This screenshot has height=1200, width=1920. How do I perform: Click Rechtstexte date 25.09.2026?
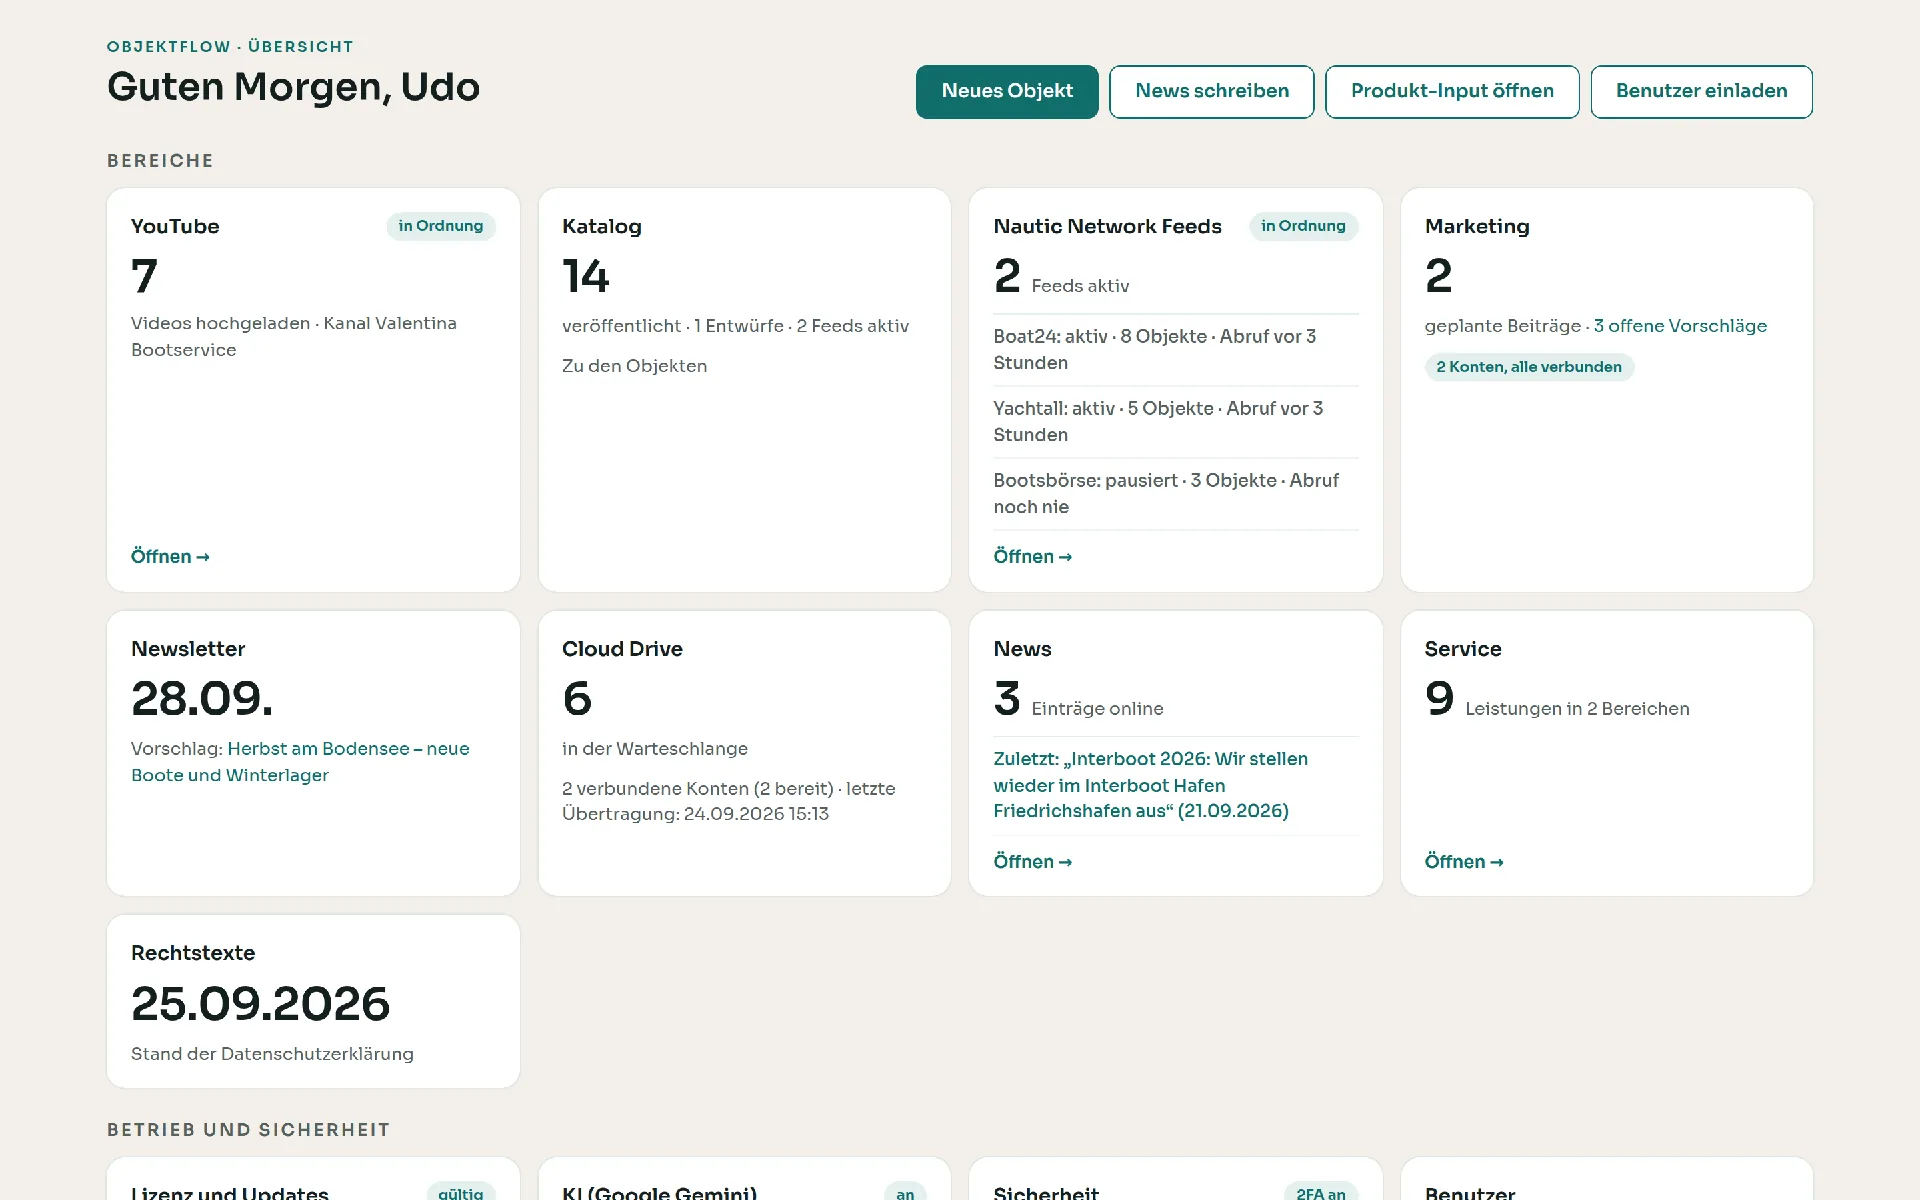[x=260, y=1003]
